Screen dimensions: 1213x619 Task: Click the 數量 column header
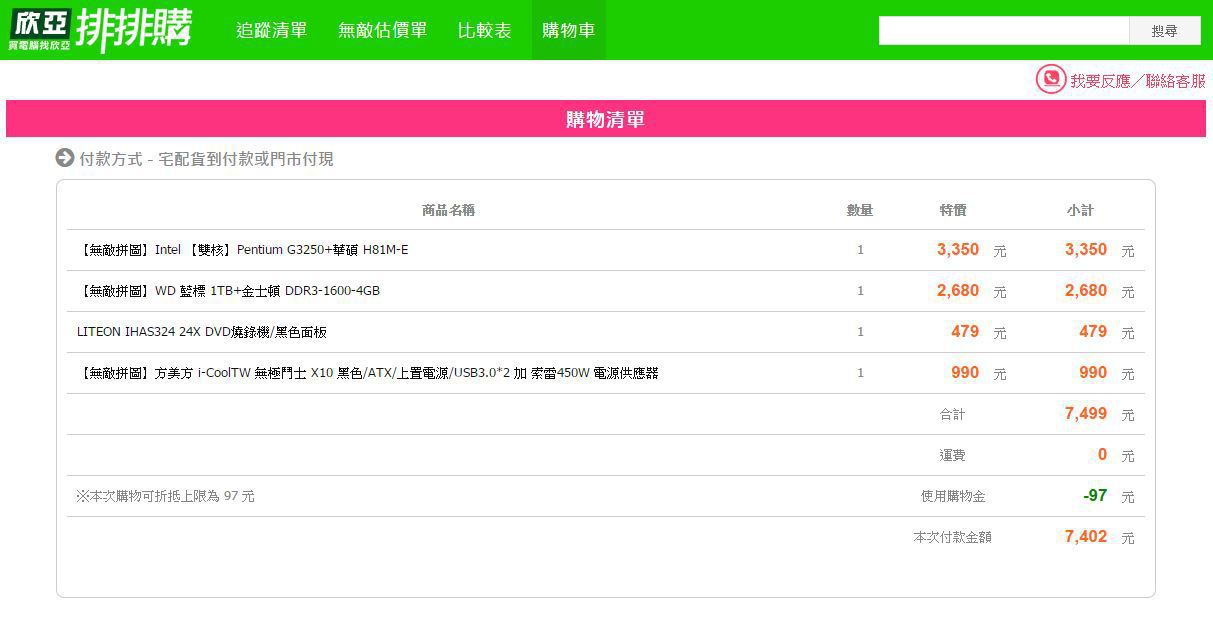point(860,210)
